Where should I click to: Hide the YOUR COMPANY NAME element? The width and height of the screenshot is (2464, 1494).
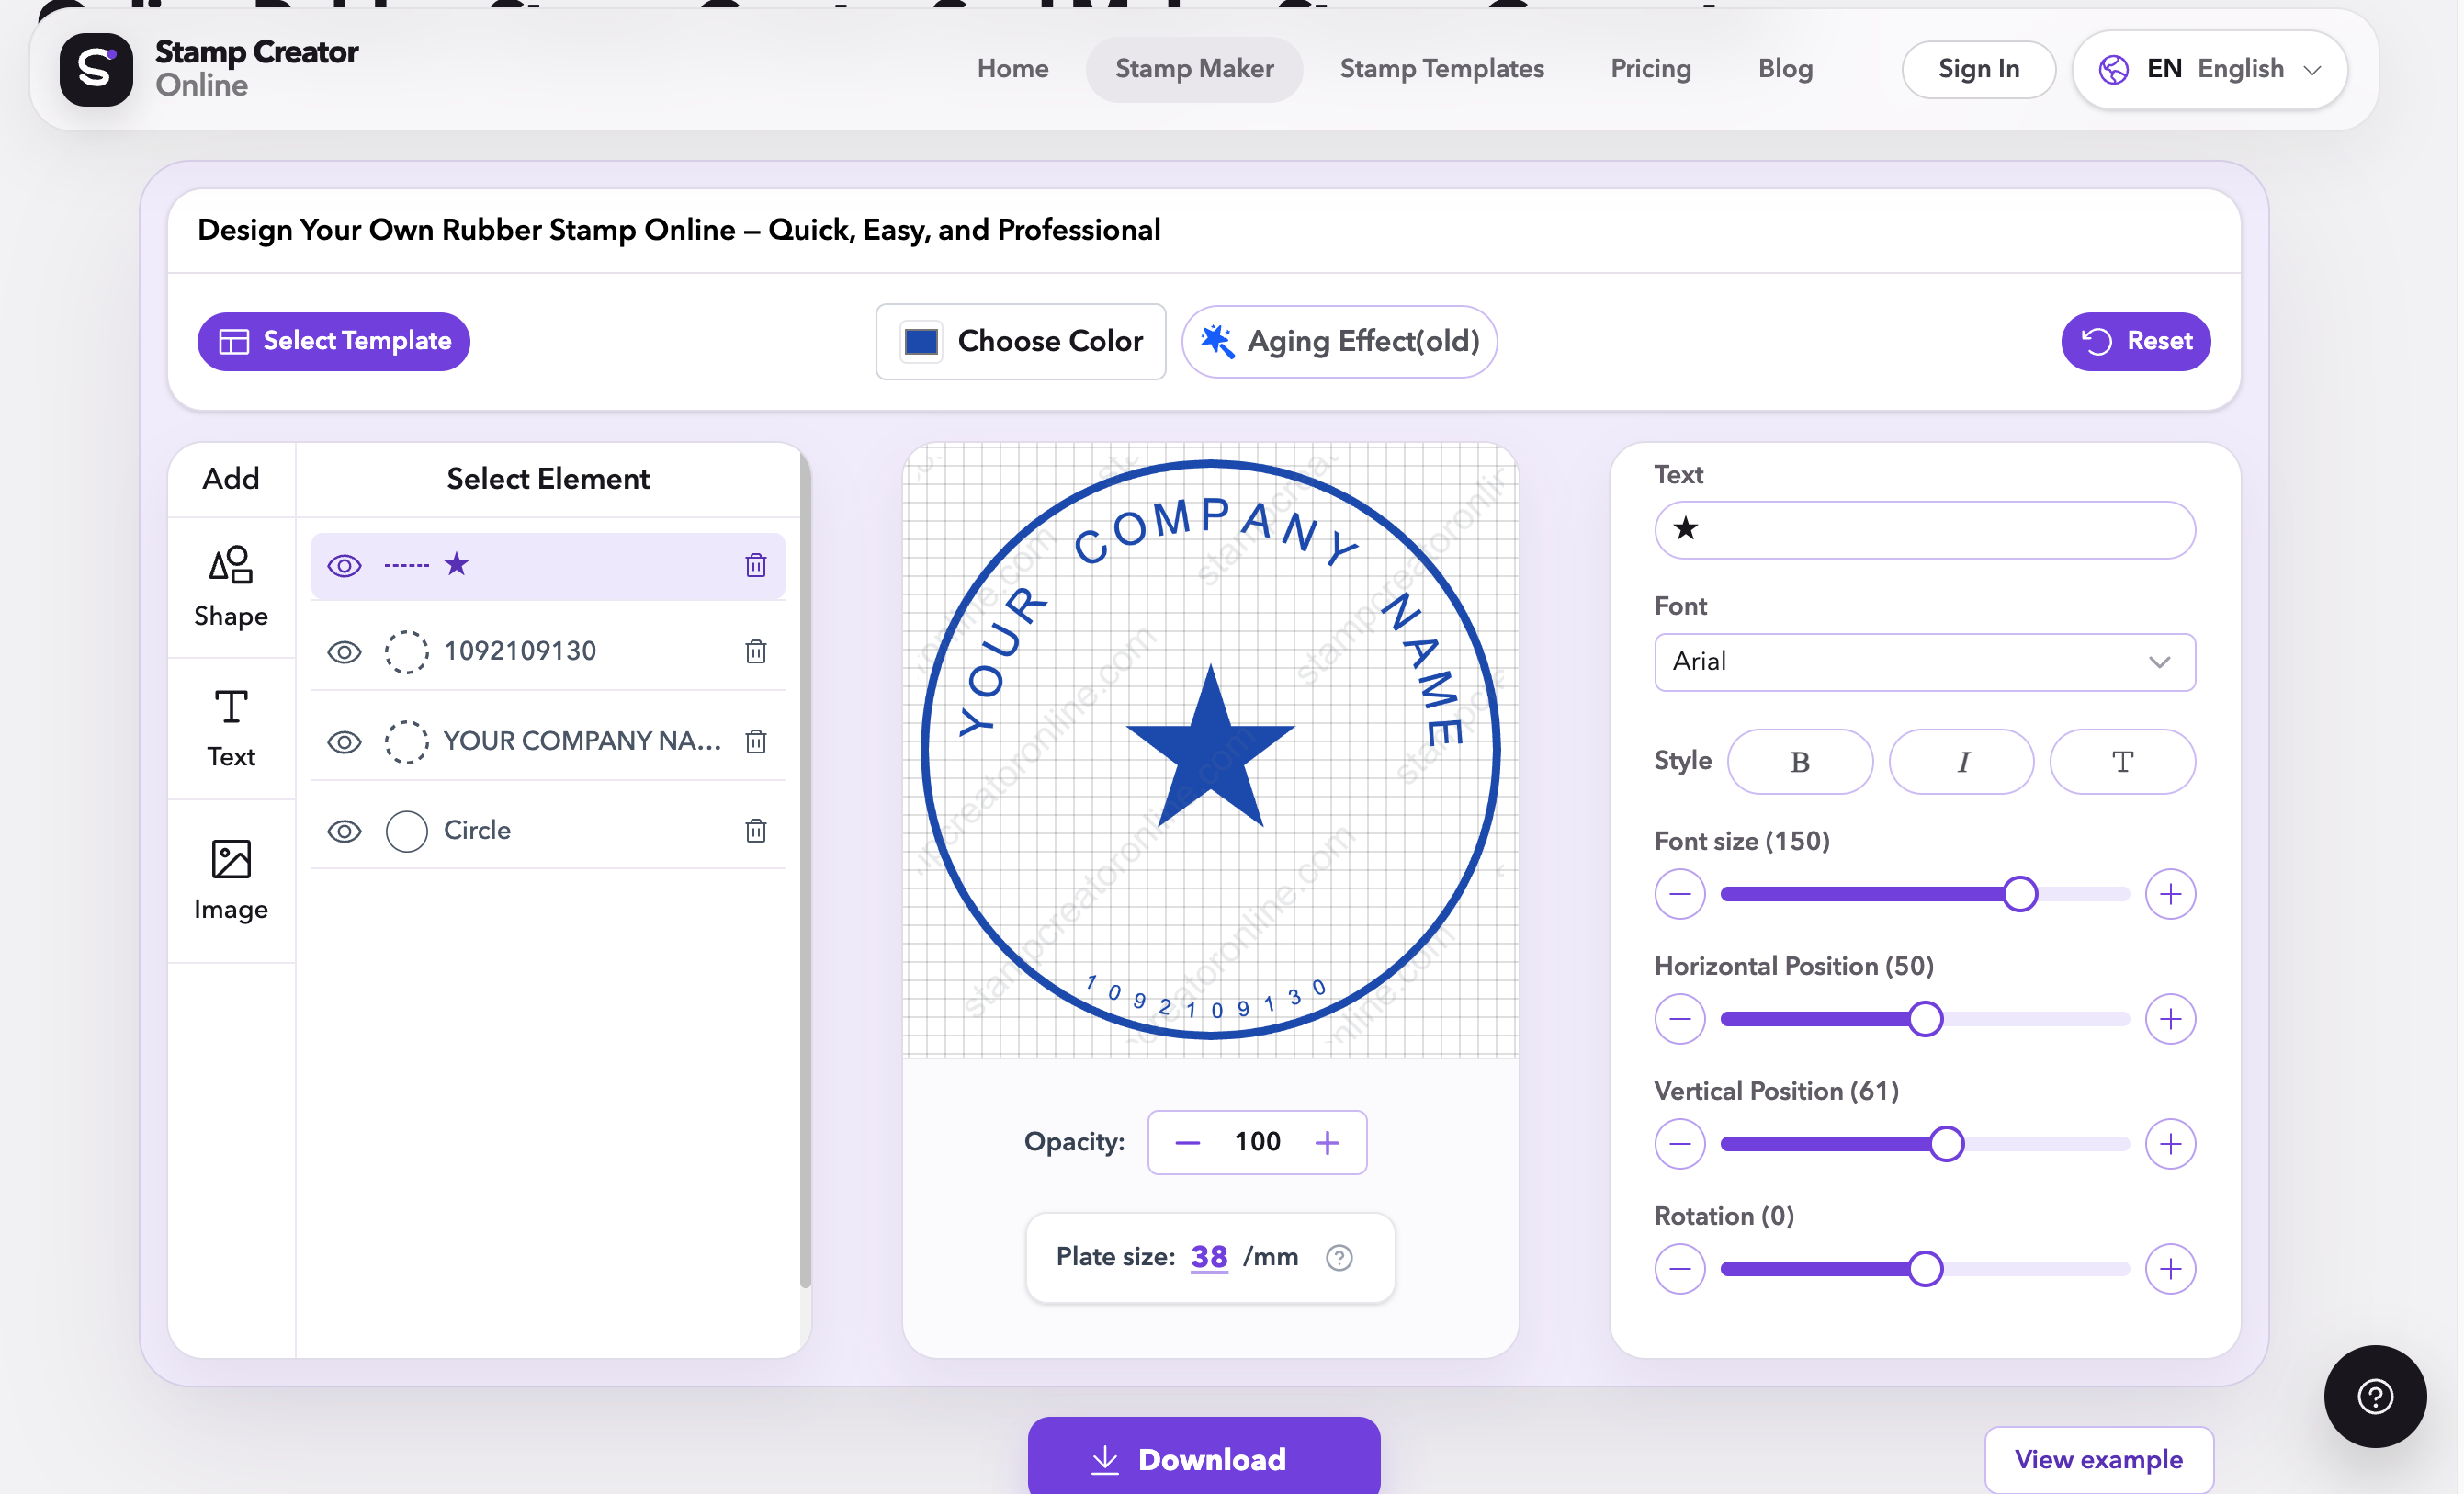(x=344, y=742)
